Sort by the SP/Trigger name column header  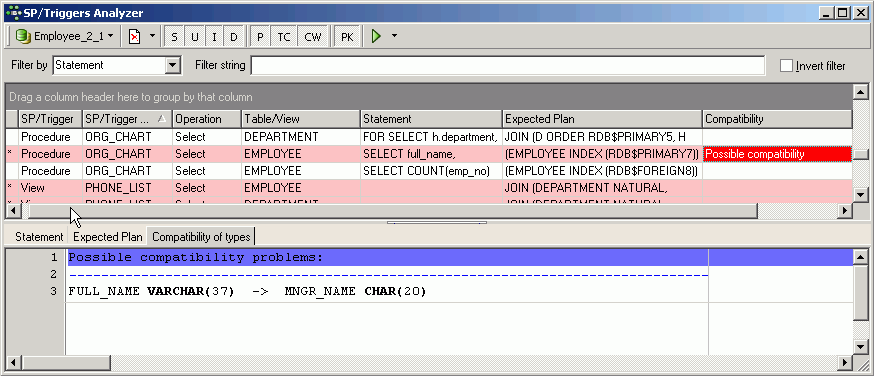(x=127, y=119)
